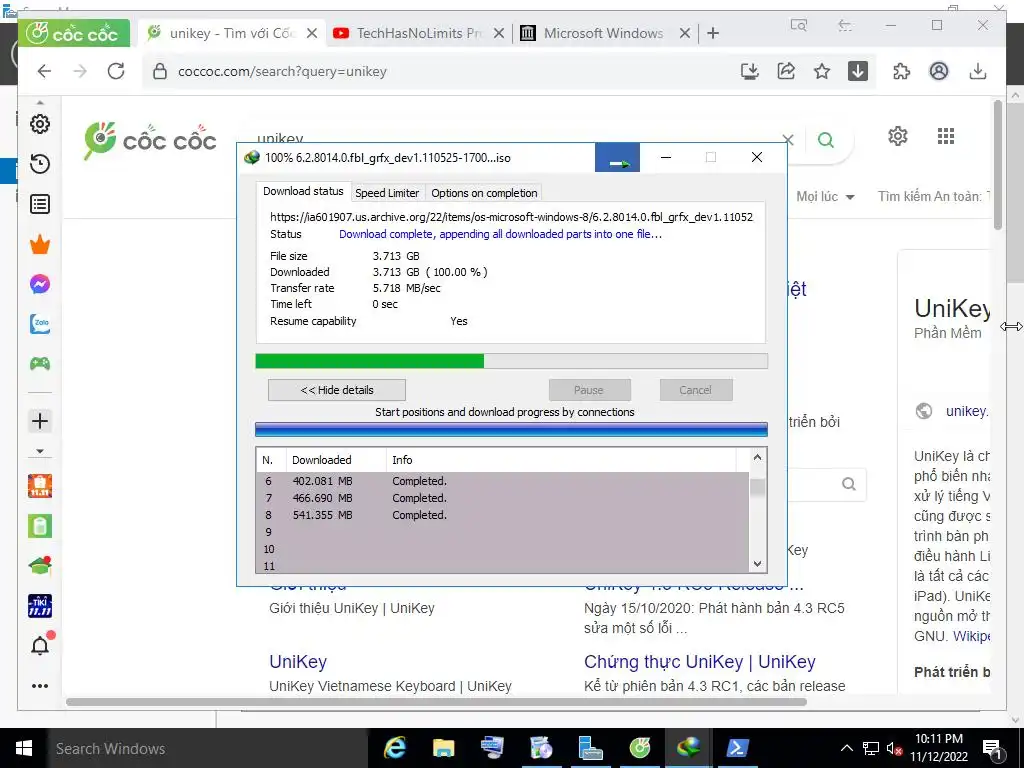Close the unikey search tab
This screenshot has height=768, width=1024.
(x=312, y=33)
